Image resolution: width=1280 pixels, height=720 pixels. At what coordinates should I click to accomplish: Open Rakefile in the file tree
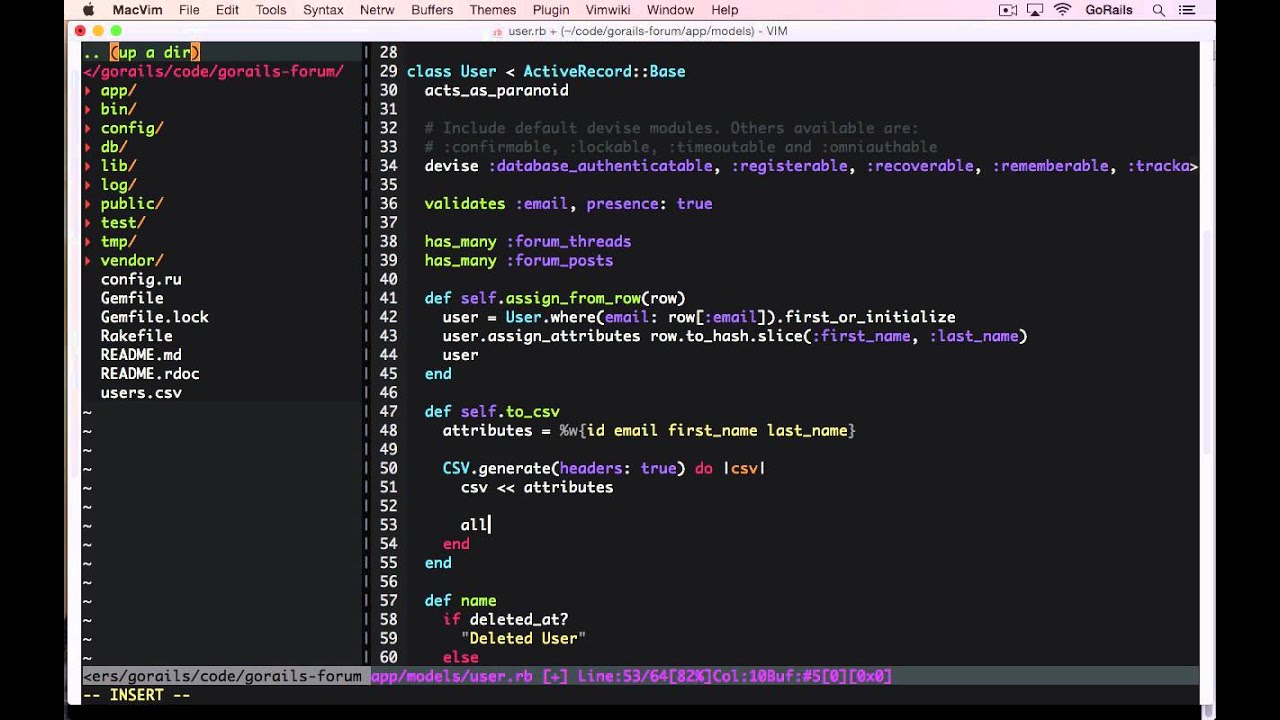pos(136,336)
